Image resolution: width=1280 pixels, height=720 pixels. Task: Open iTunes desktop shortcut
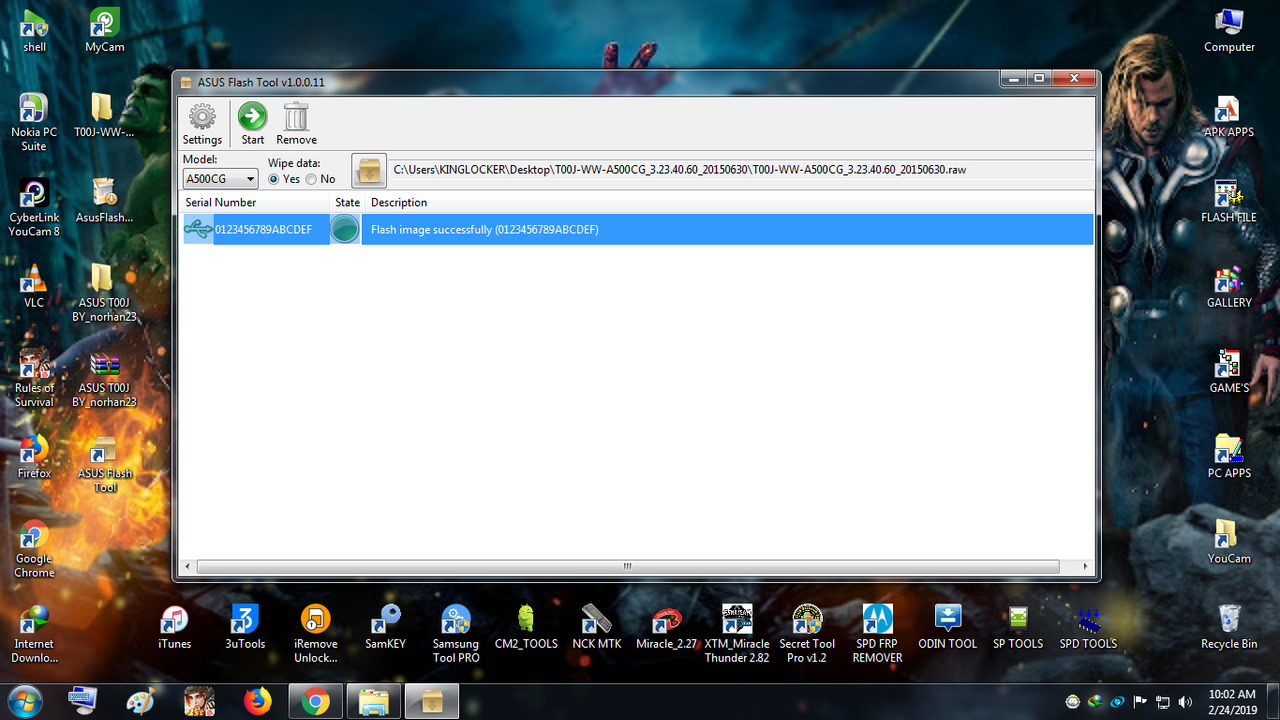(175, 627)
